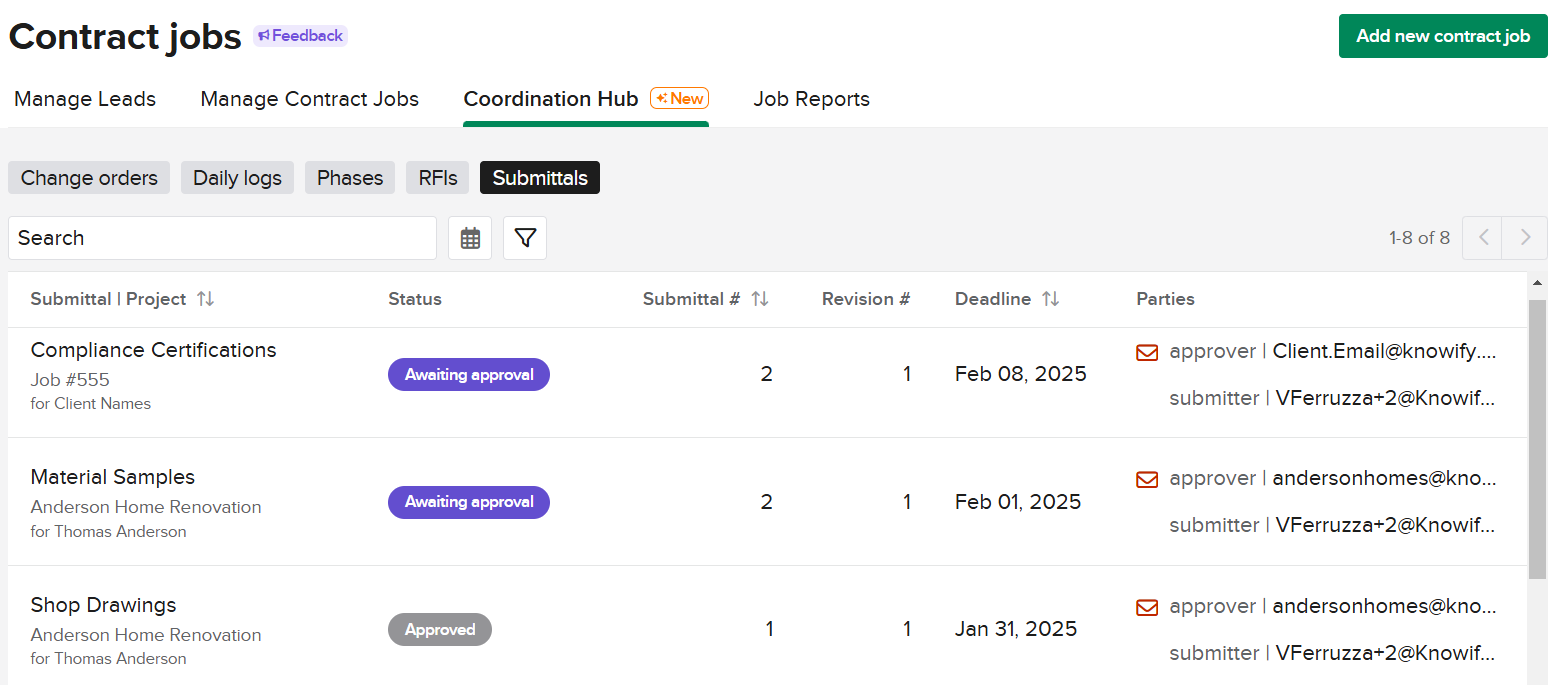1548x685 pixels.
Task: Click Material Samples approver andersonhomes email
Action: tap(1385, 478)
